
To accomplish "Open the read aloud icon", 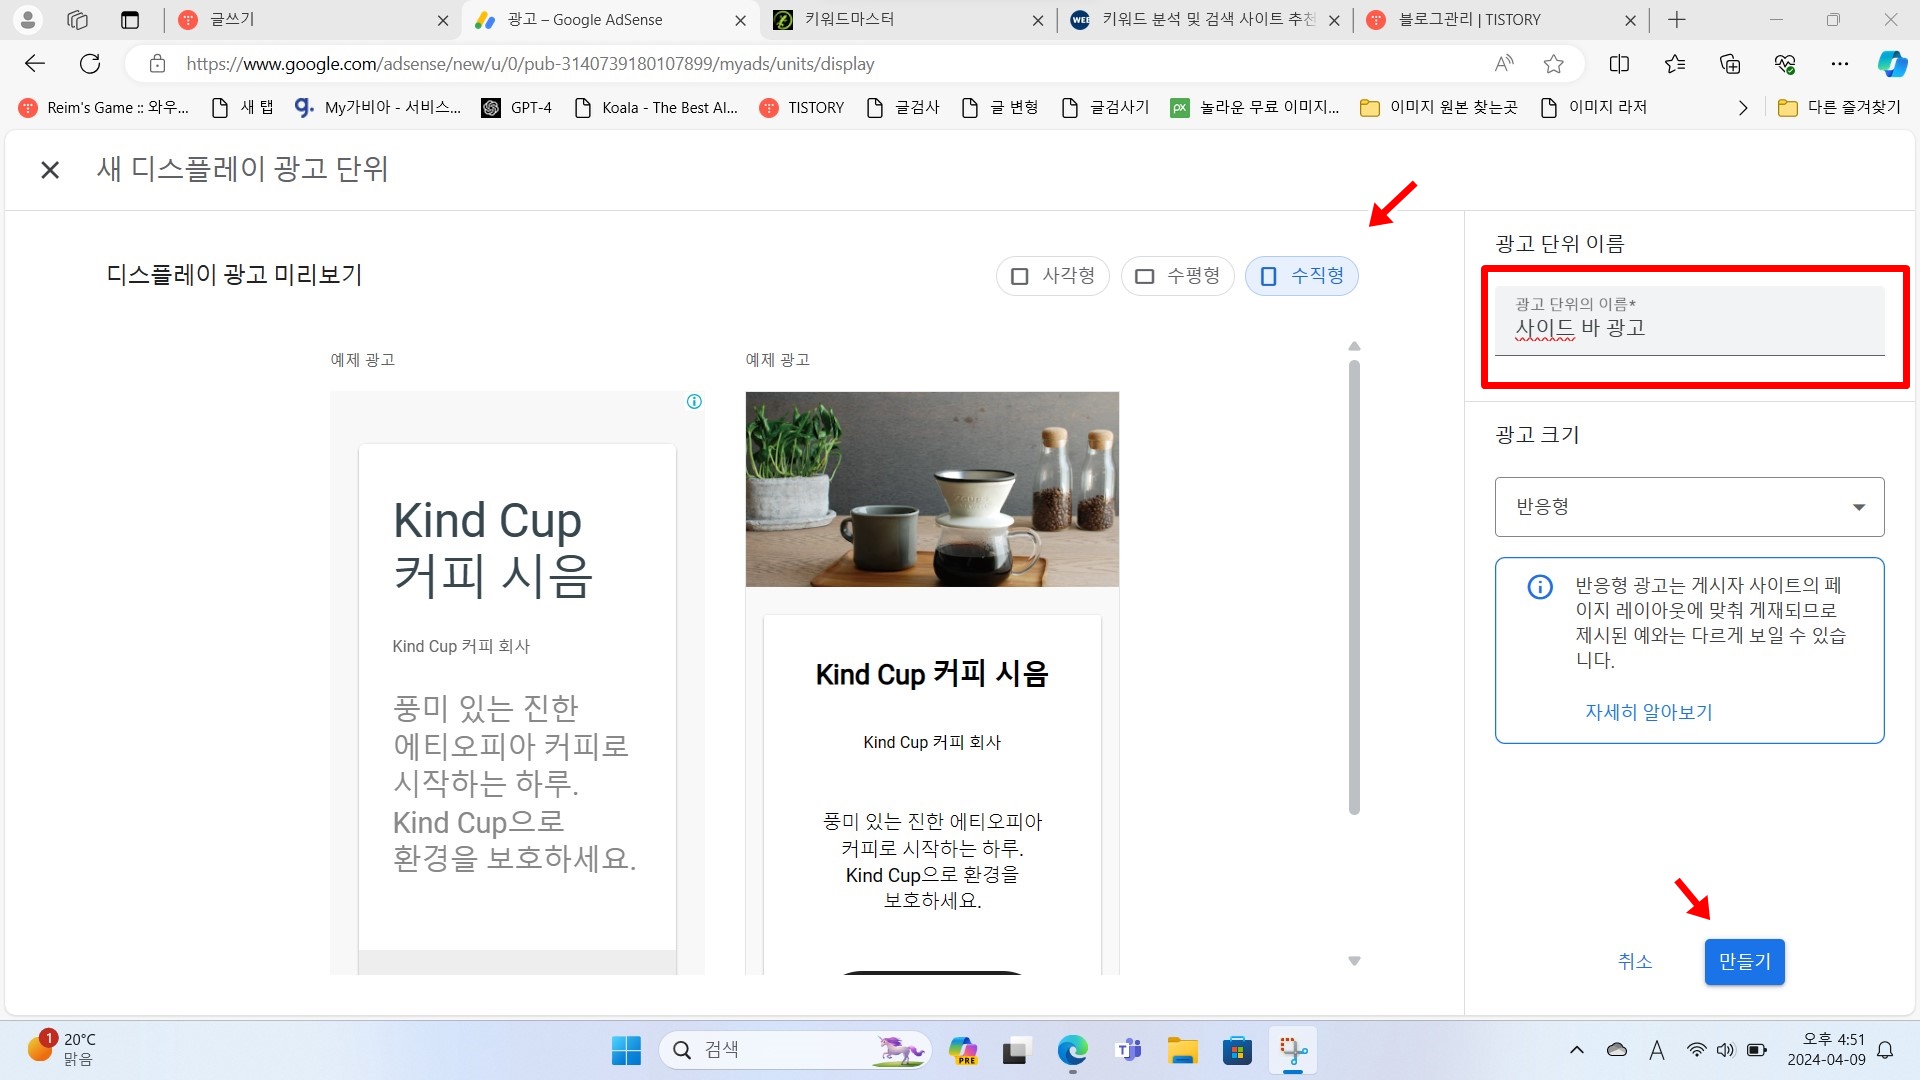I will pos(1503,64).
